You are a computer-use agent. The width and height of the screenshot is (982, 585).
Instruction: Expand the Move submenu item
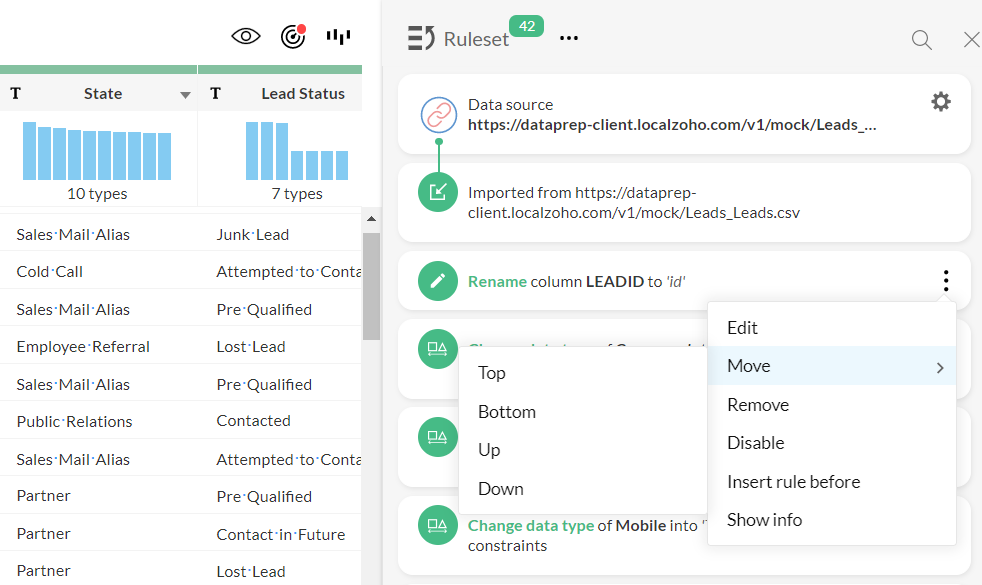[832, 366]
